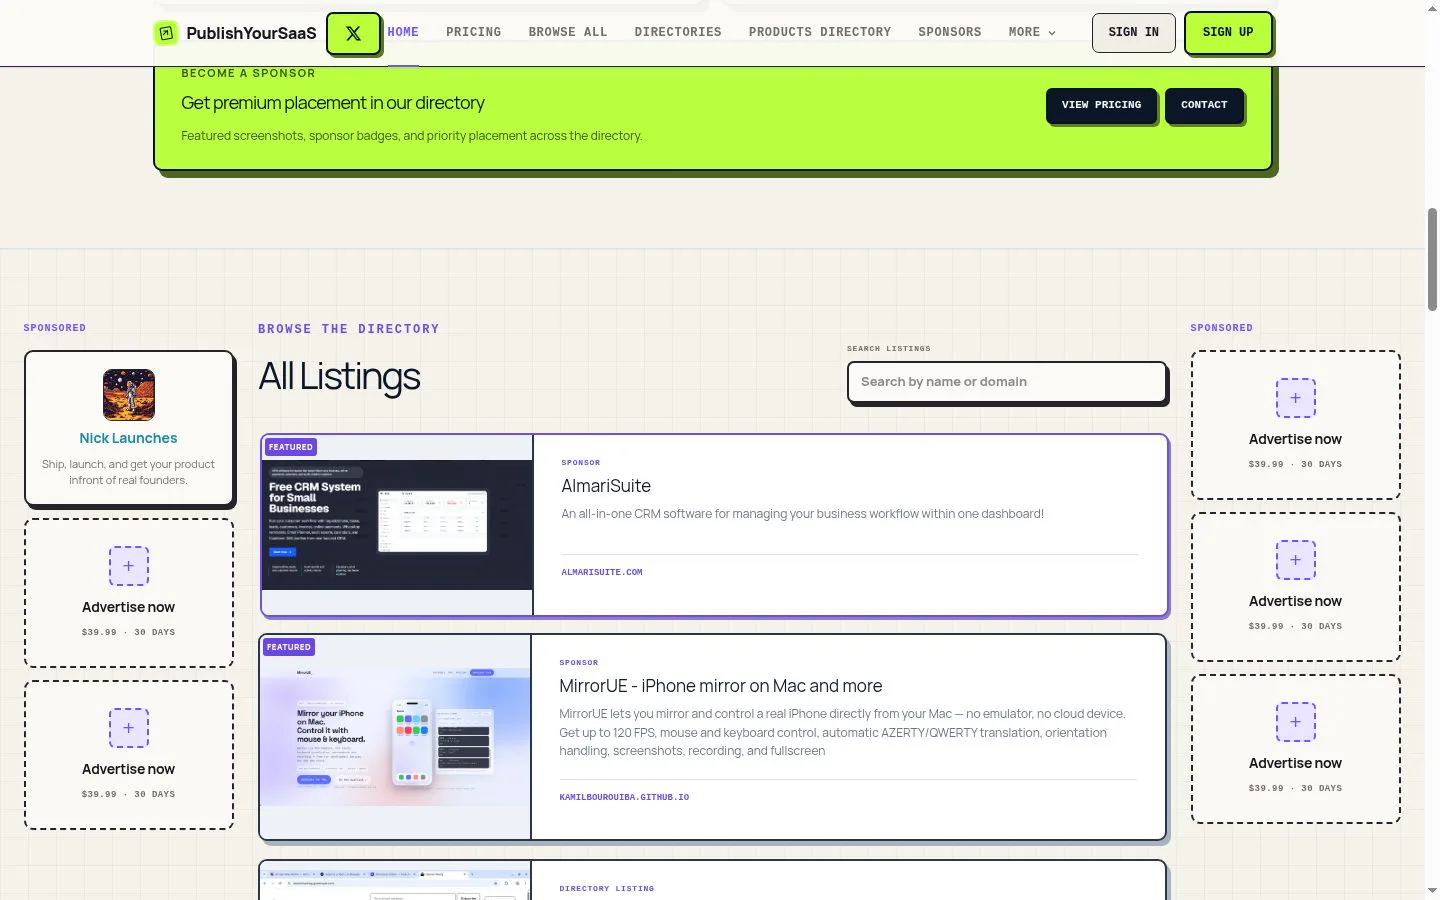Image resolution: width=1440 pixels, height=900 pixels.
Task: Open the Pricing nav item
Action: 473,32
